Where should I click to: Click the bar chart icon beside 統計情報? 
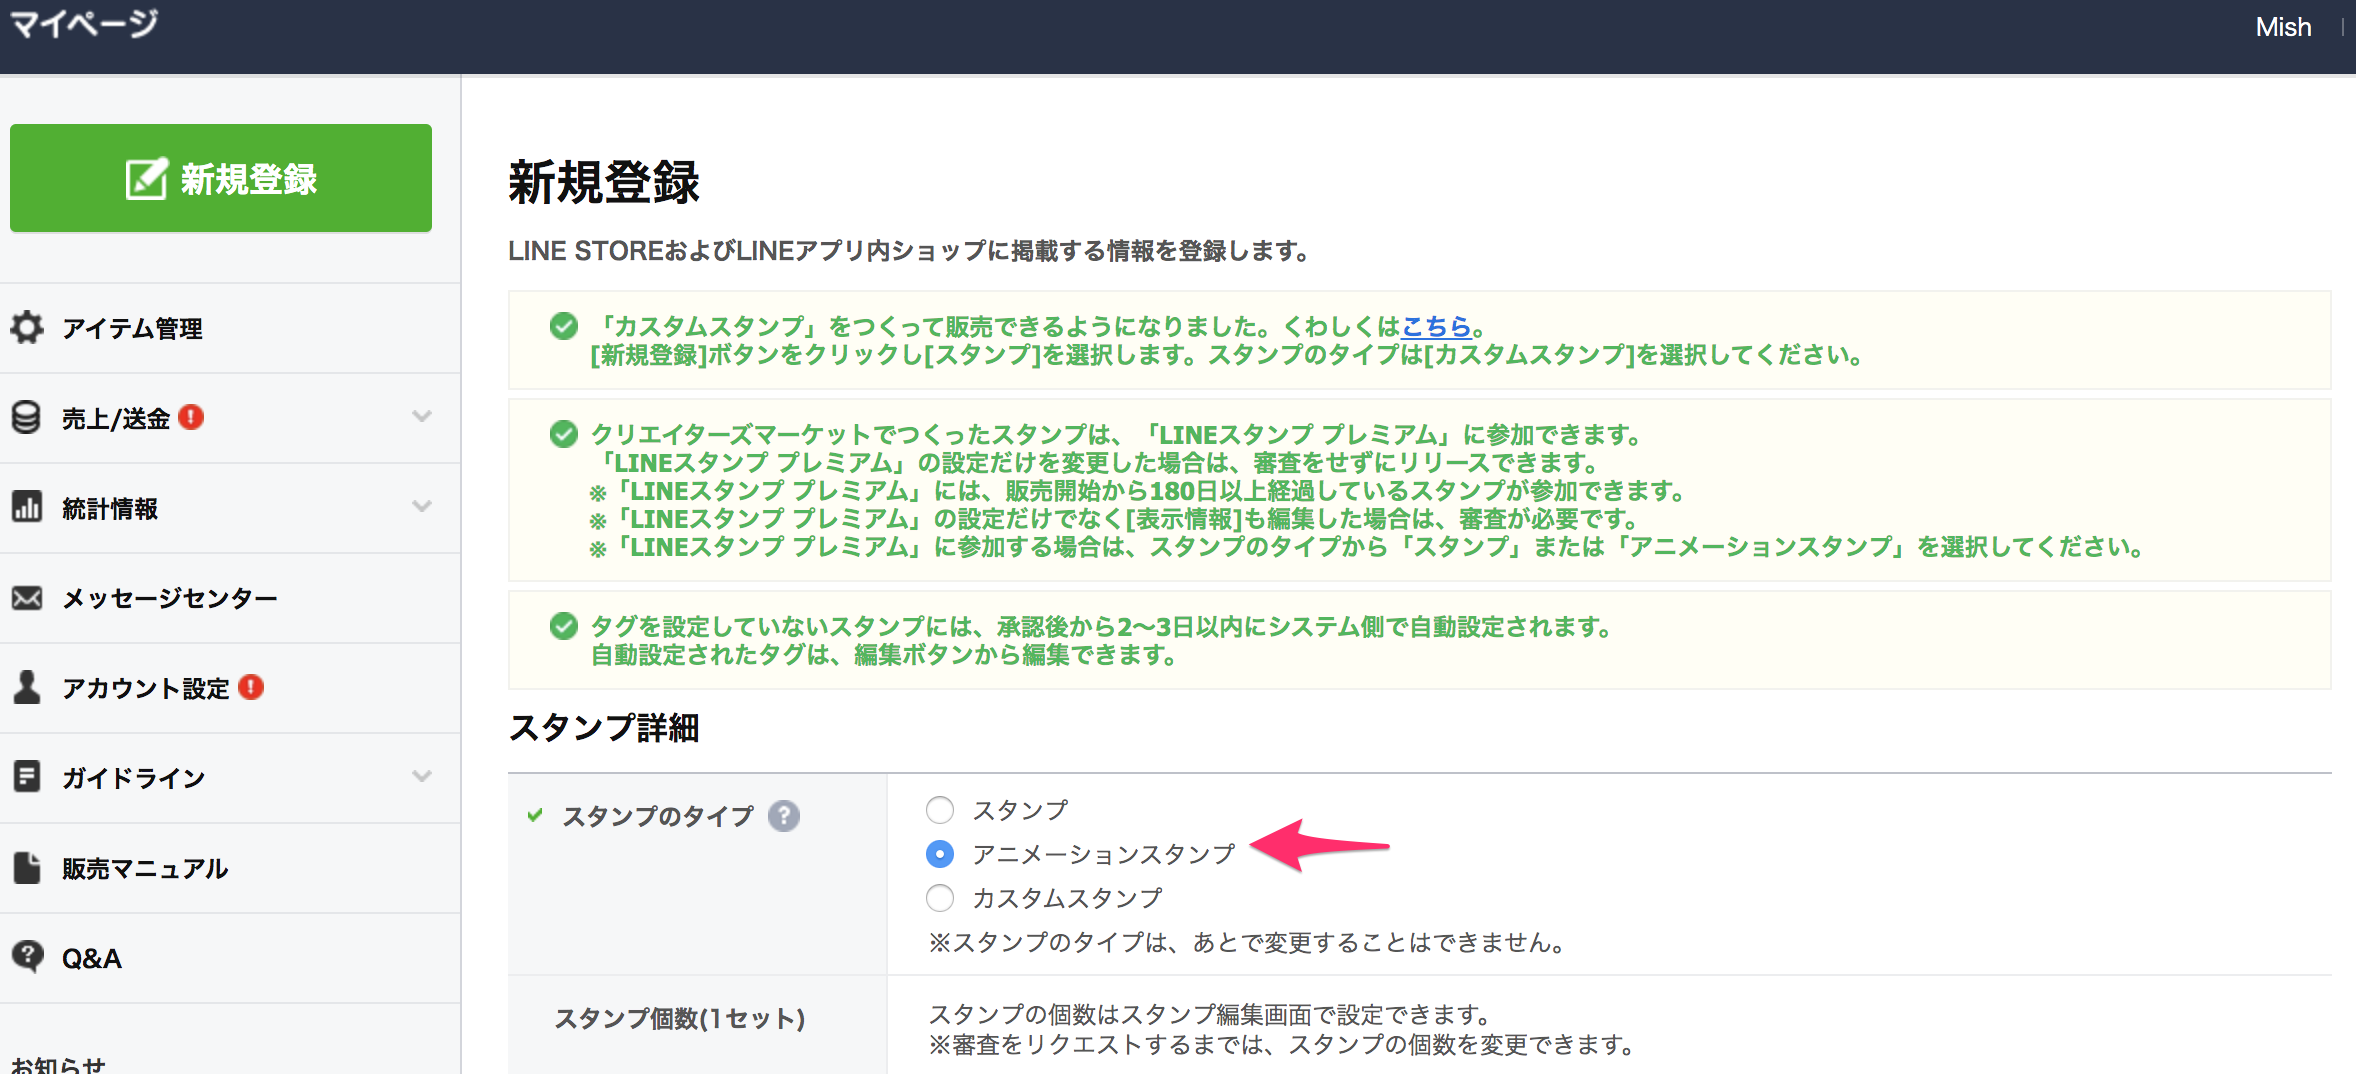pyautogui.click(x=27, y=507)
